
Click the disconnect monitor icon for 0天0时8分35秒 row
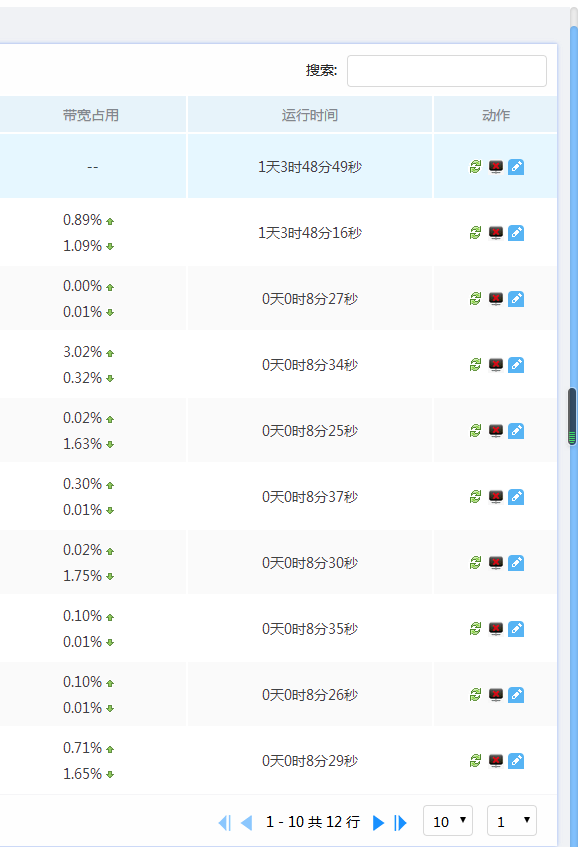pos(496,628)
